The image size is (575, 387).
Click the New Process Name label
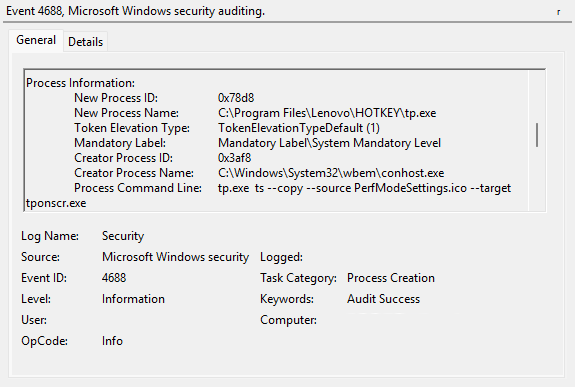point(127,113)
